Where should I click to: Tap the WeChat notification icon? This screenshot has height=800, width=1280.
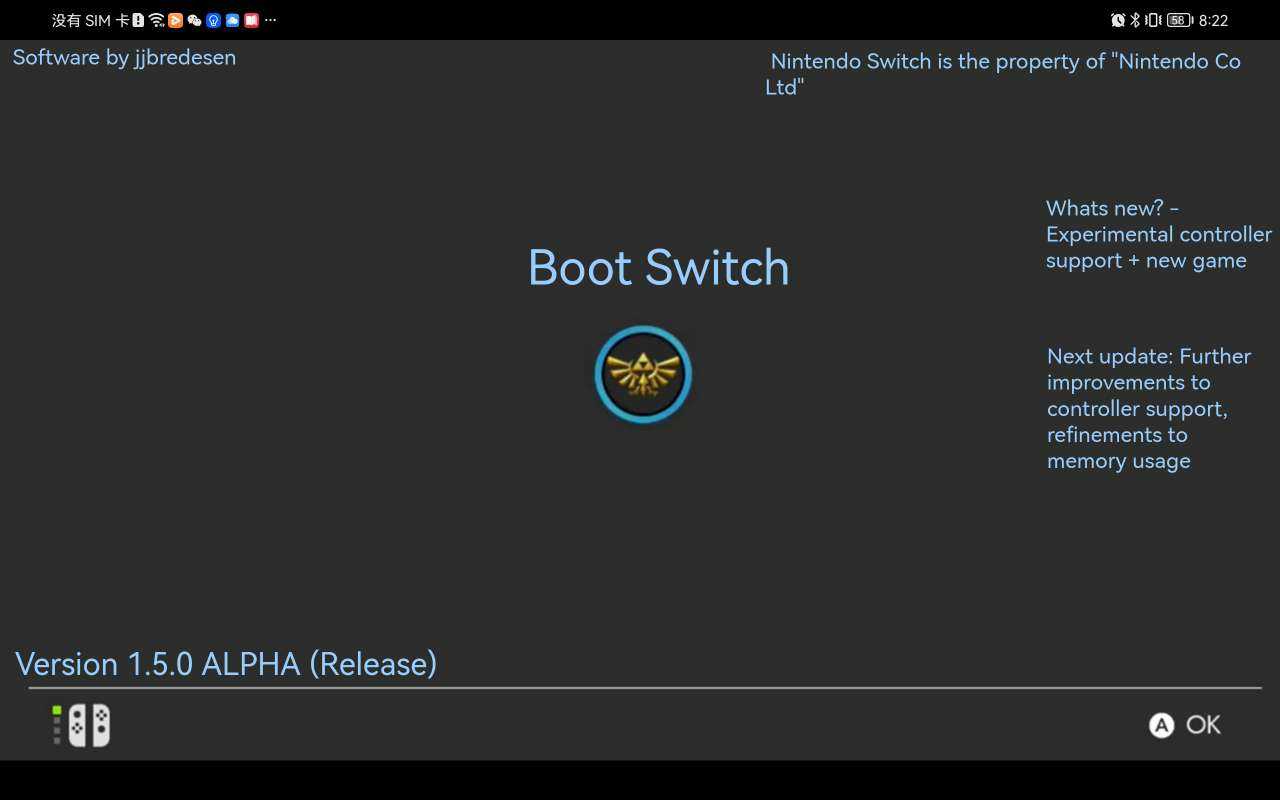click(x=194, y=20)
